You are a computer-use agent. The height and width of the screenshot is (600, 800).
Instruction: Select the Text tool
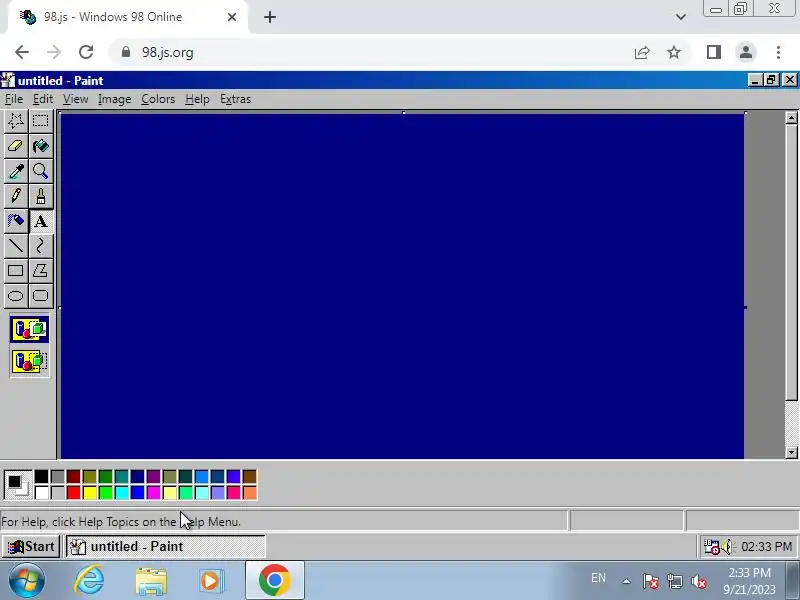pyautogui.click(x=41, y=221)
